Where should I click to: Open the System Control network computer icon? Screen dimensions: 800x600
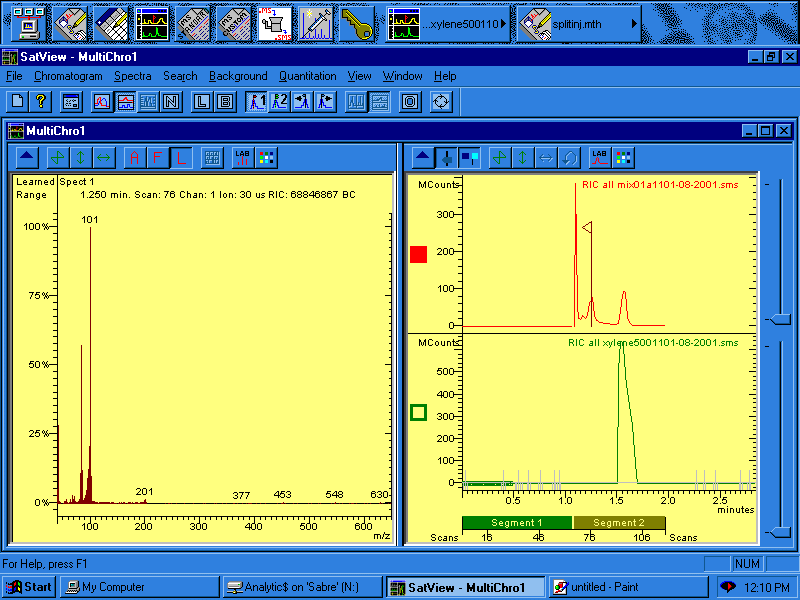click(x=29, y=23)
